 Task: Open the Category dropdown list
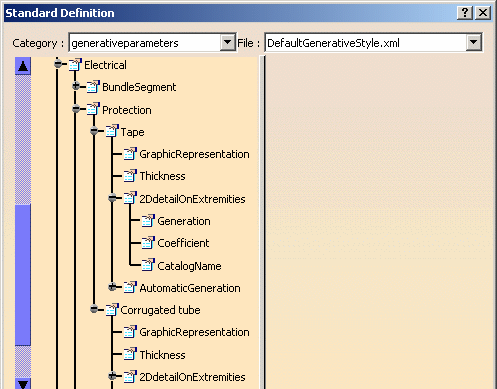click(x=228, y=42)
